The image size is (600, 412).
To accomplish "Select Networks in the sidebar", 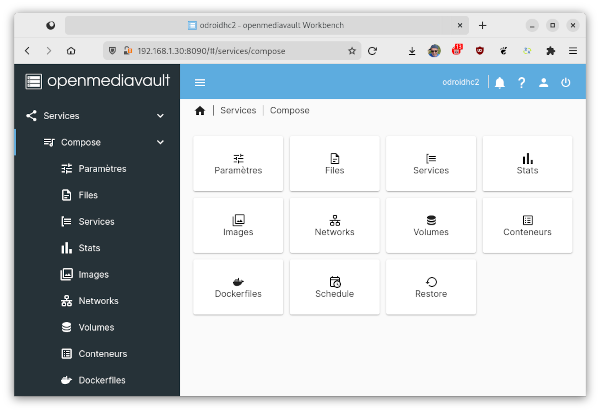I will pos(97,301).
